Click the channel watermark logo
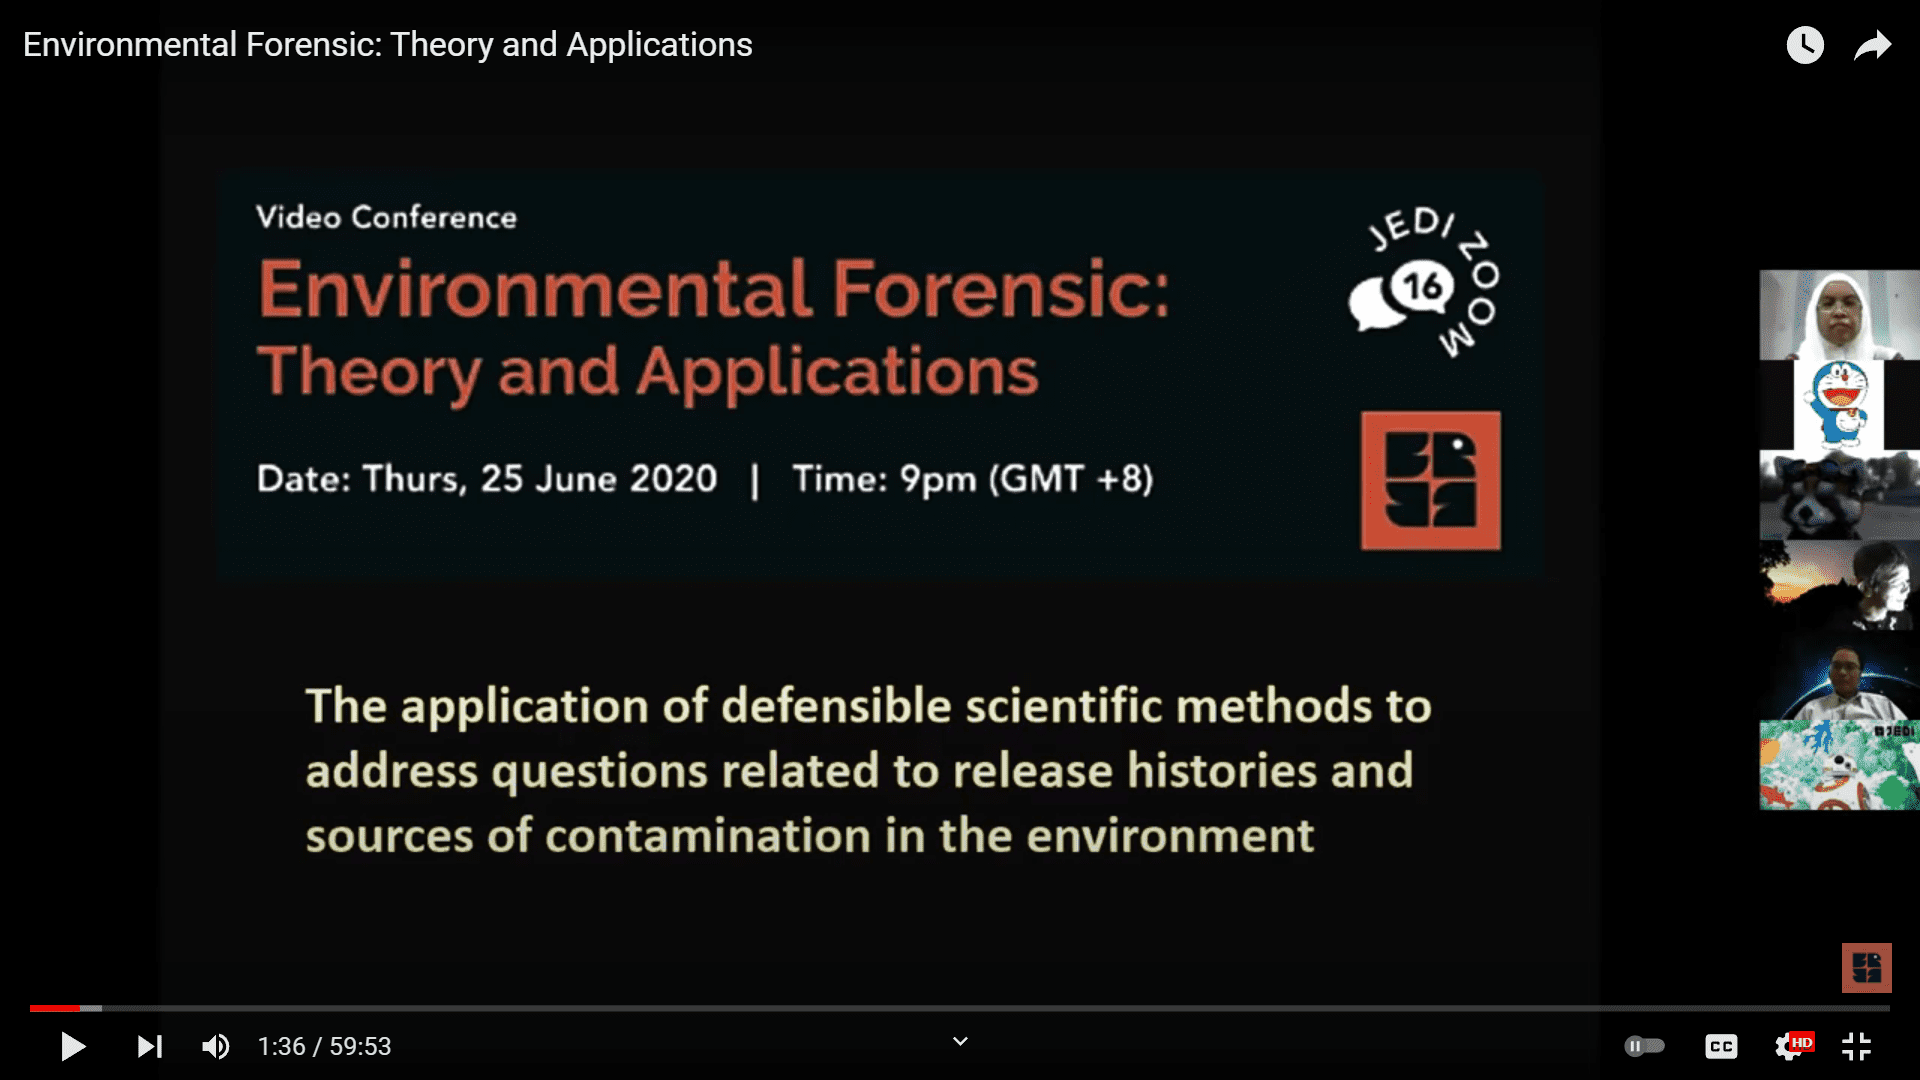 pyautogui.click(x=1866, y=967)
